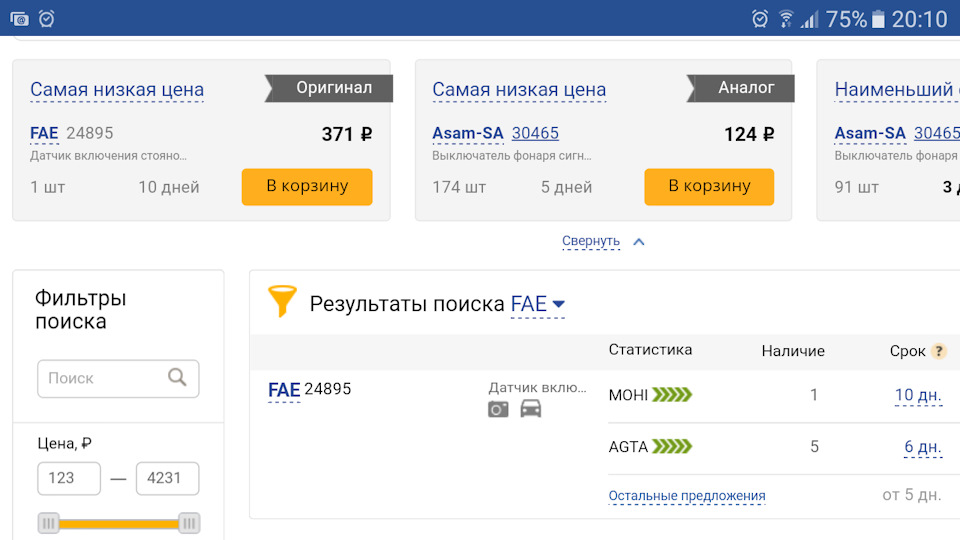
Task: Click the right price slider handle
Action: (189, 522)
